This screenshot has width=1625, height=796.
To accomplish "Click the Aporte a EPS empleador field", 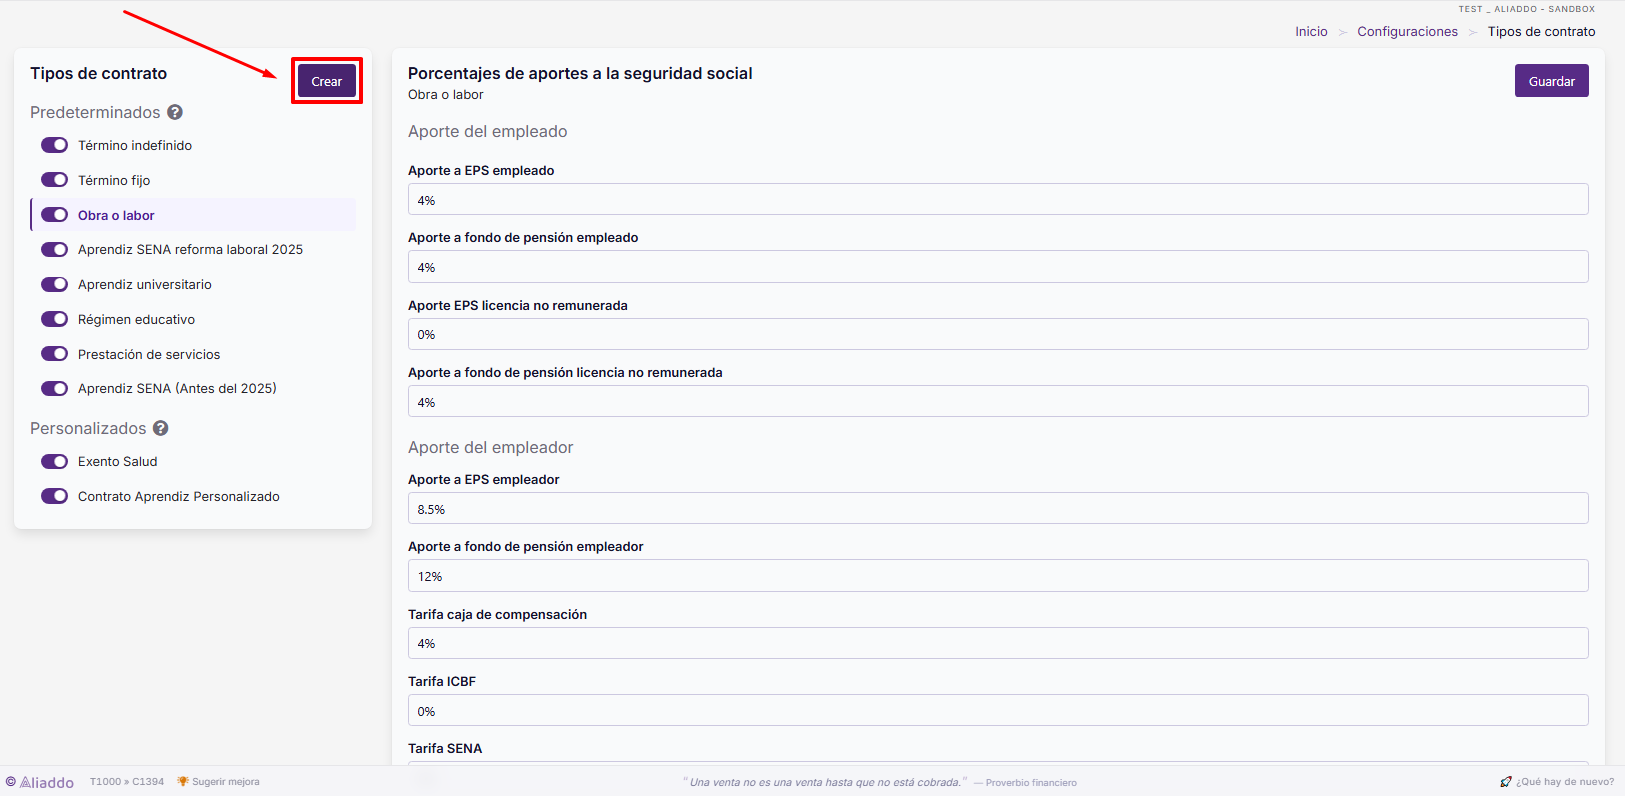I will (998, 508).
